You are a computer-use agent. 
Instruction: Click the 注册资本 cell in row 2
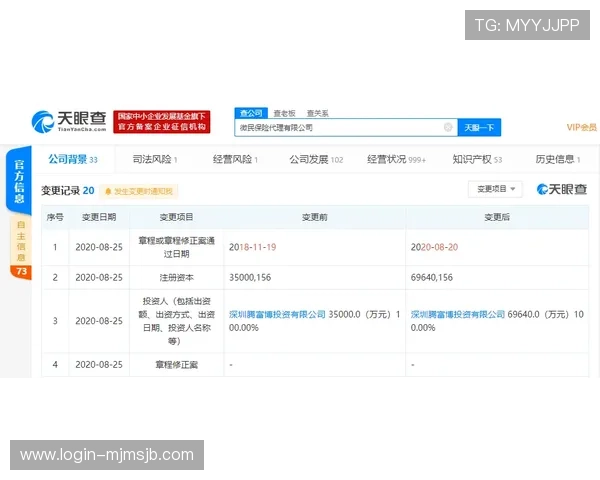(176, 278)
